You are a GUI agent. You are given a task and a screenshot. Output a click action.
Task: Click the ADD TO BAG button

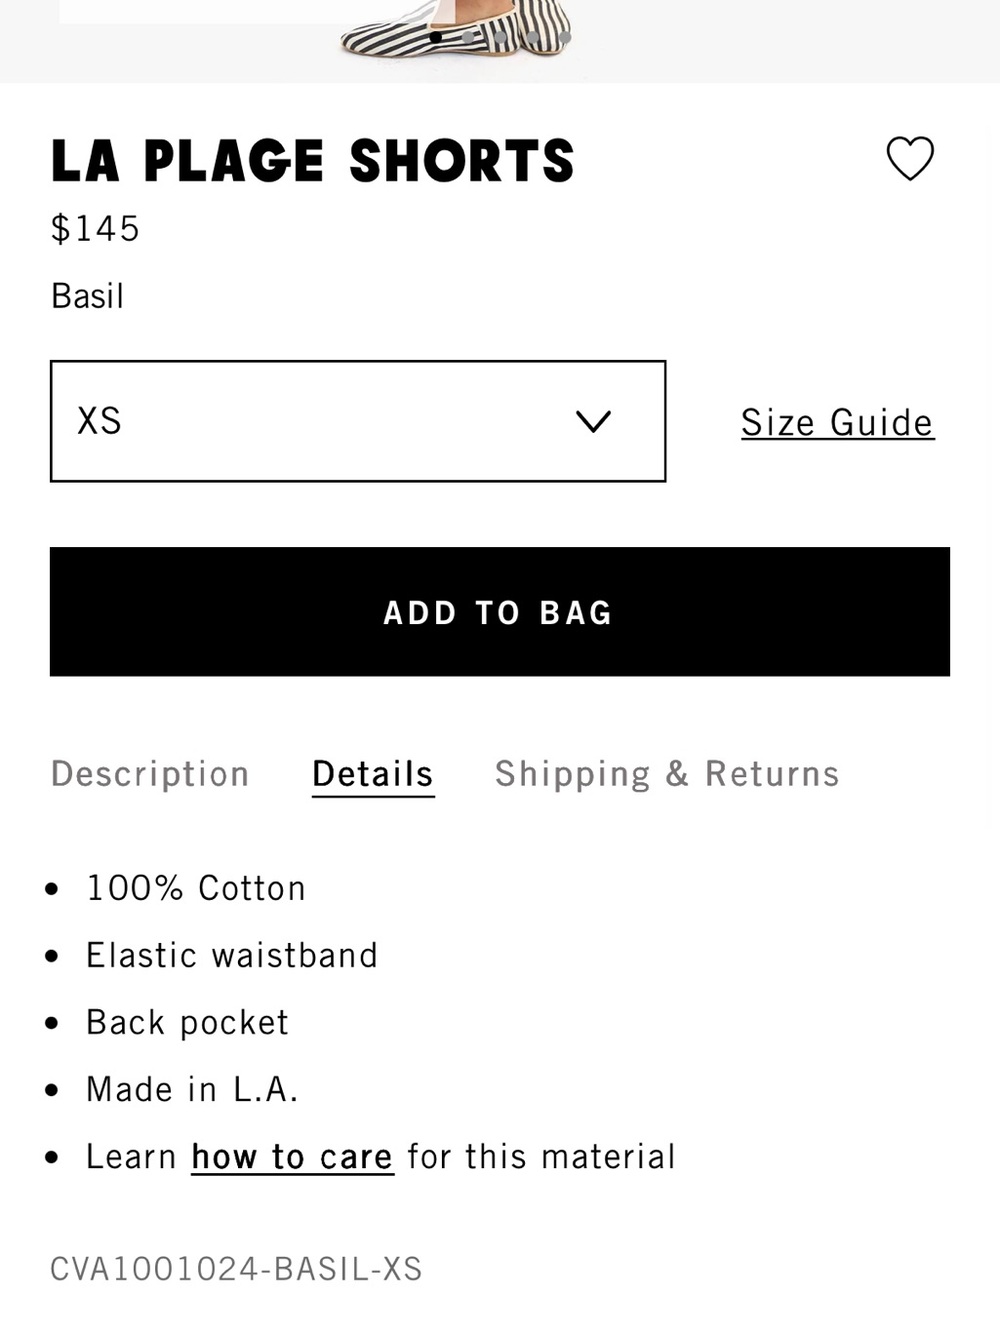[x=500, y=612]
